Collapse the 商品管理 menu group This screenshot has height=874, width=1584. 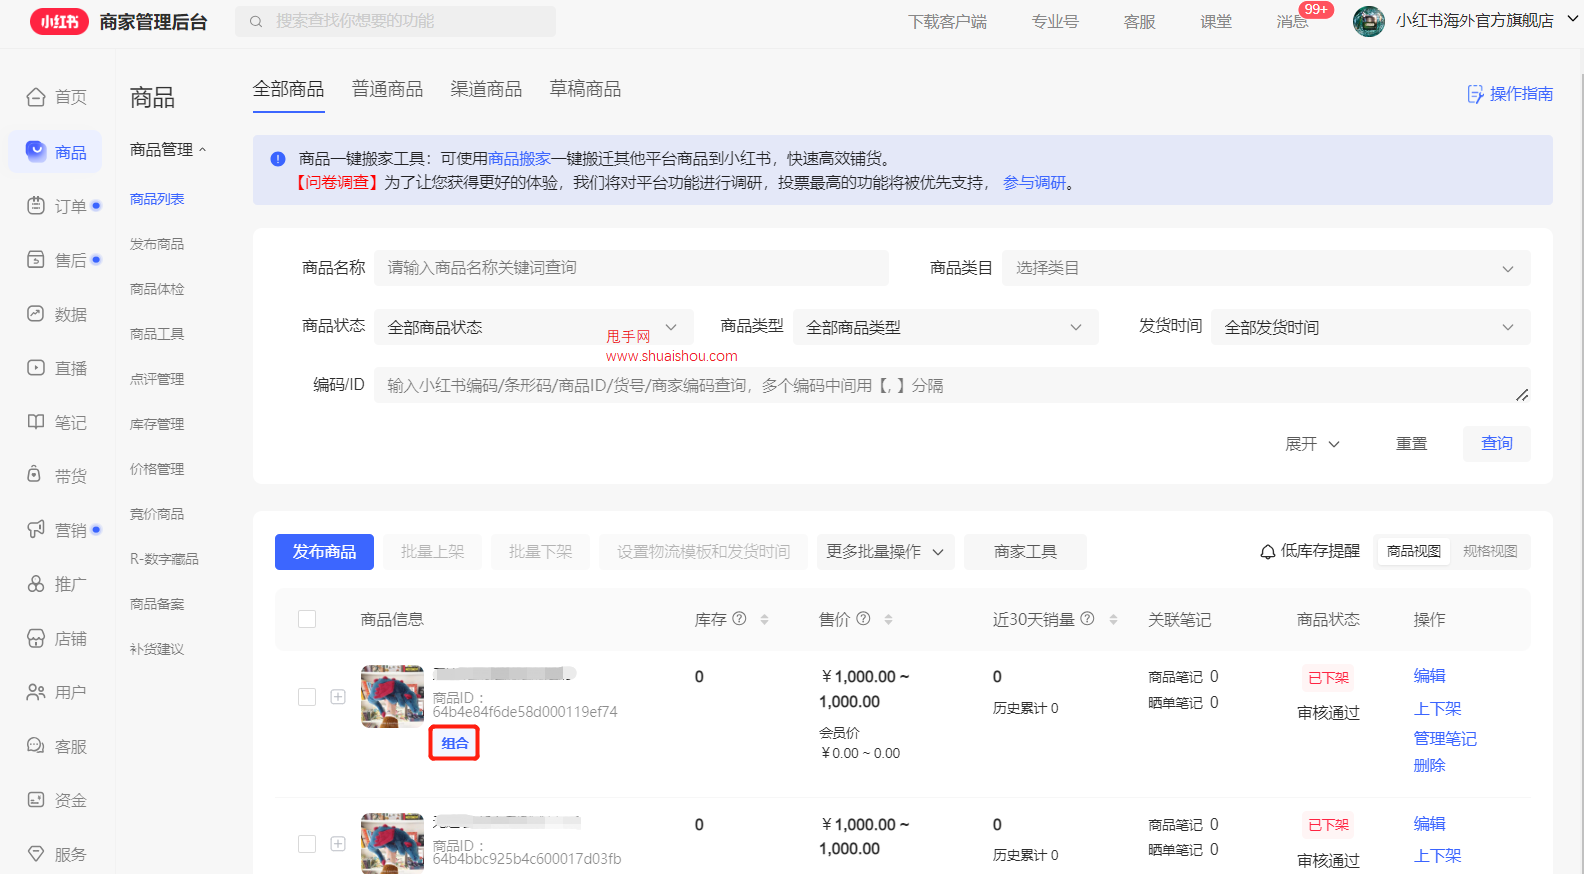[x=168, y=150]
